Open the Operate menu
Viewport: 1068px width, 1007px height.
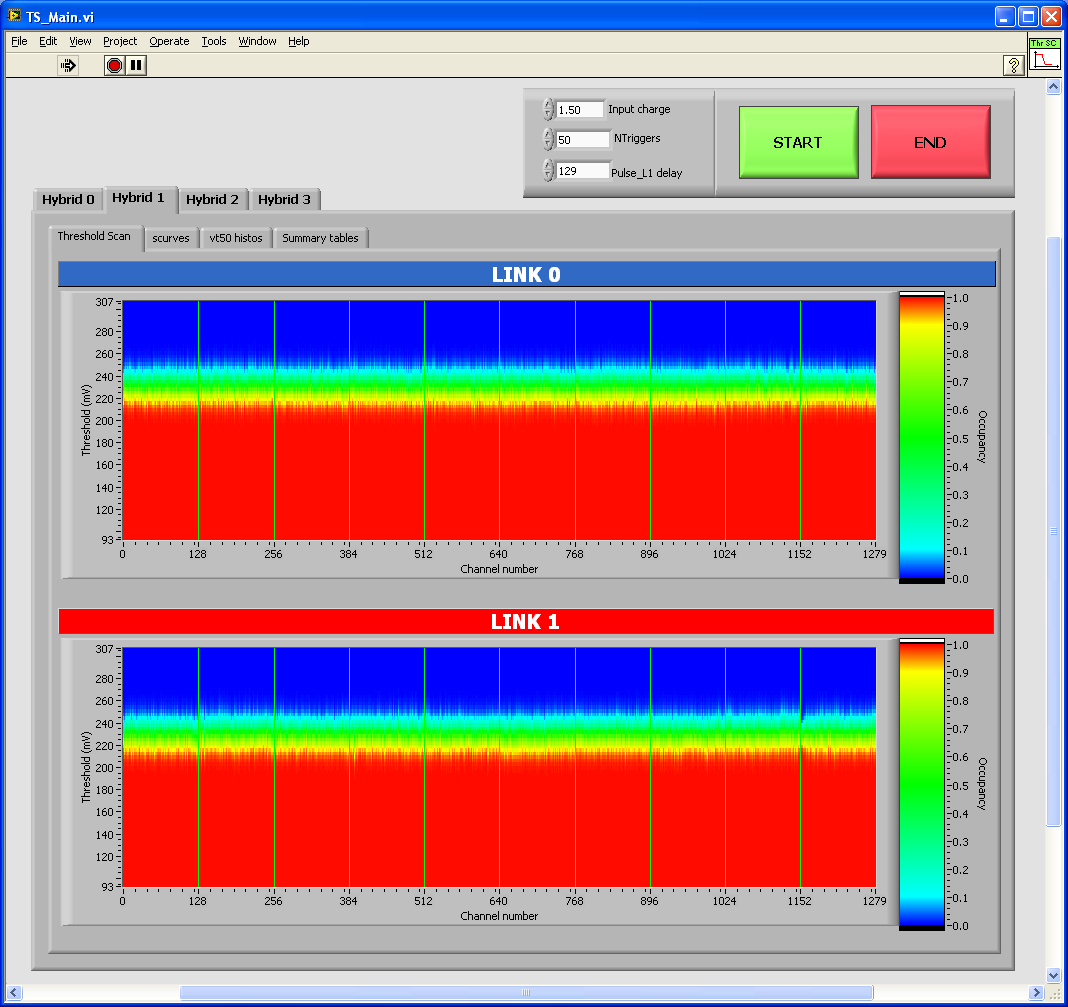click(x=169, y=41)
